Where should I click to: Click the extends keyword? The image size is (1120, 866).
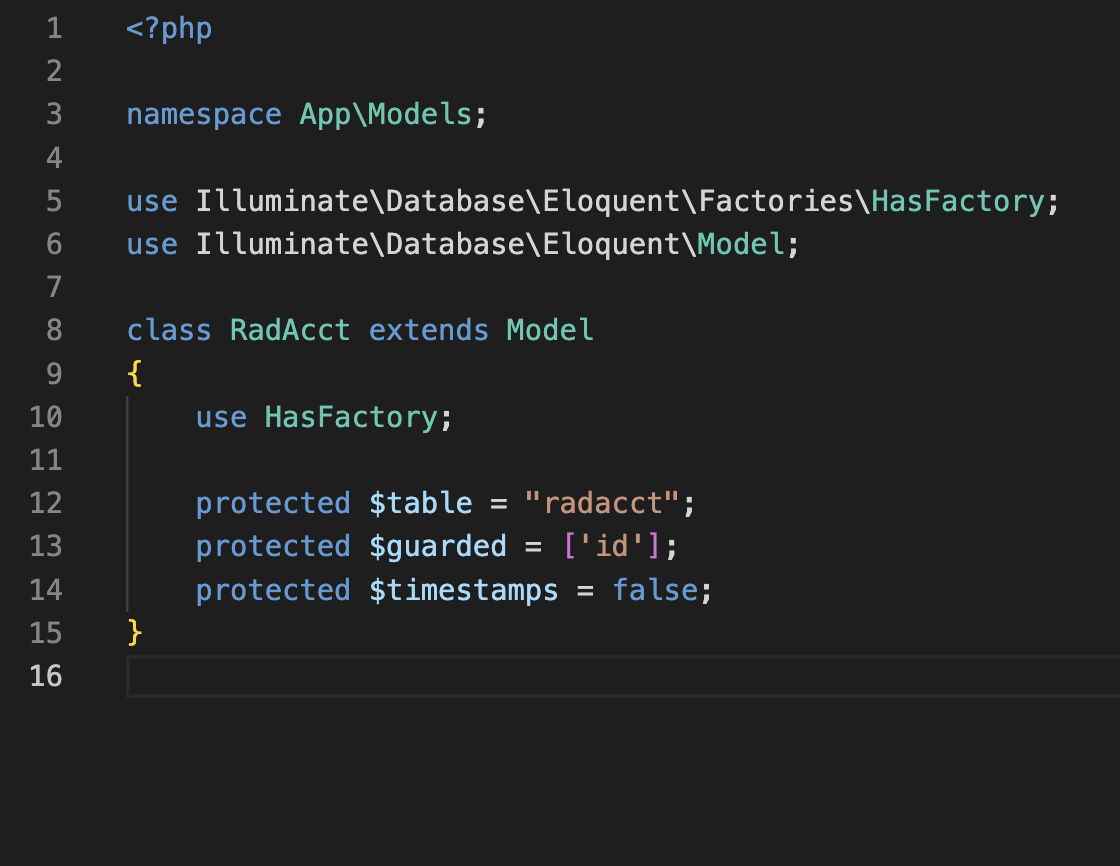pos(428,330)
